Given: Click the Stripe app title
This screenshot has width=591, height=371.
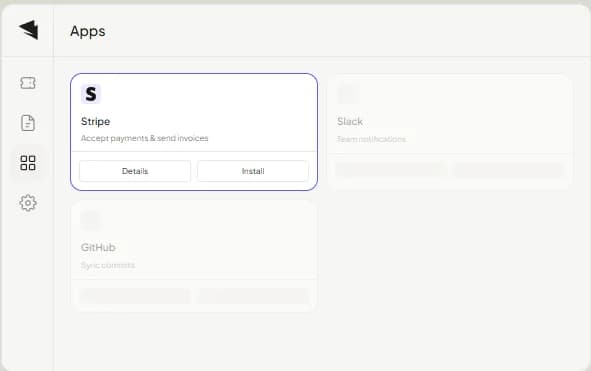Looking at the screenshot, I should pos(95,121).
